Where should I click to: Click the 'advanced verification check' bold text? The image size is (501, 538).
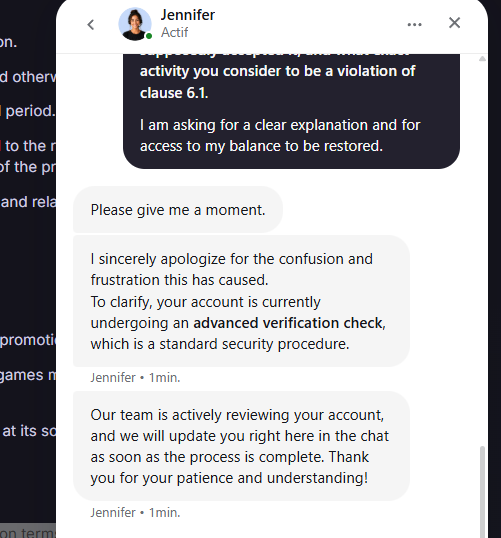pyautogui.click(x=288, y=323)
